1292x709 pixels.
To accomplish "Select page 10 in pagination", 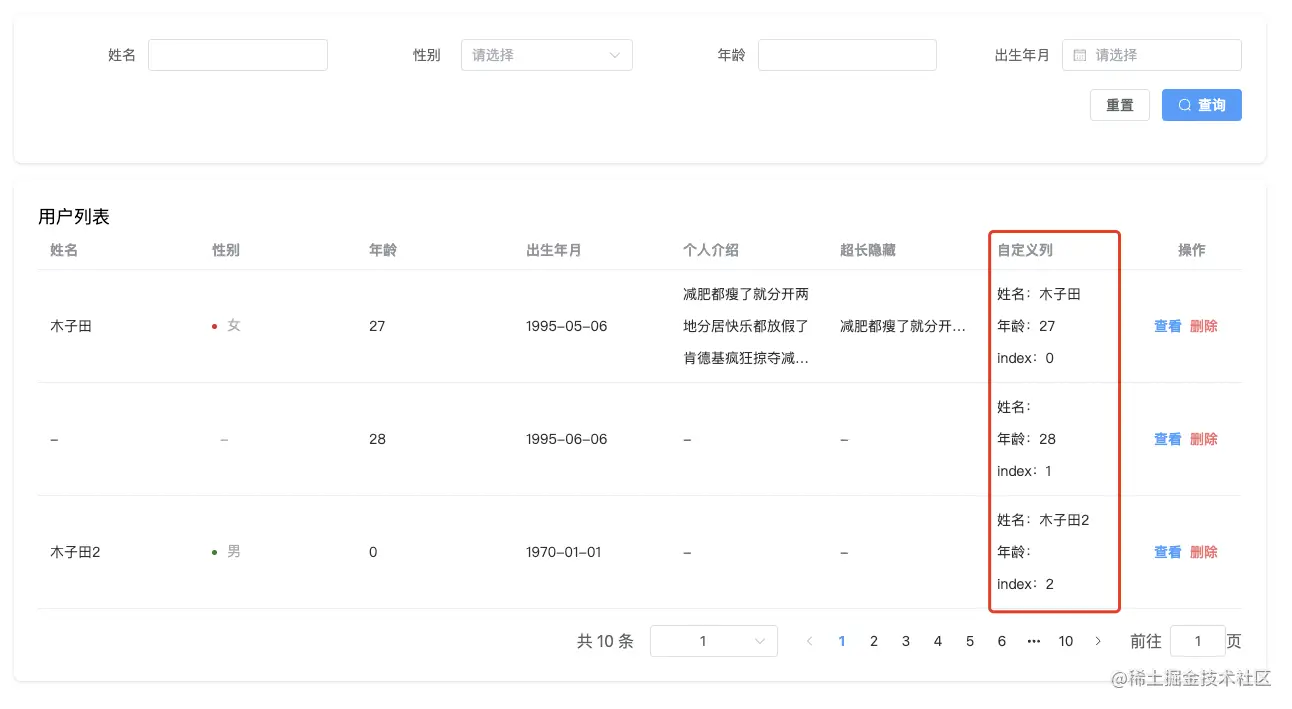I will (1065, 641).
